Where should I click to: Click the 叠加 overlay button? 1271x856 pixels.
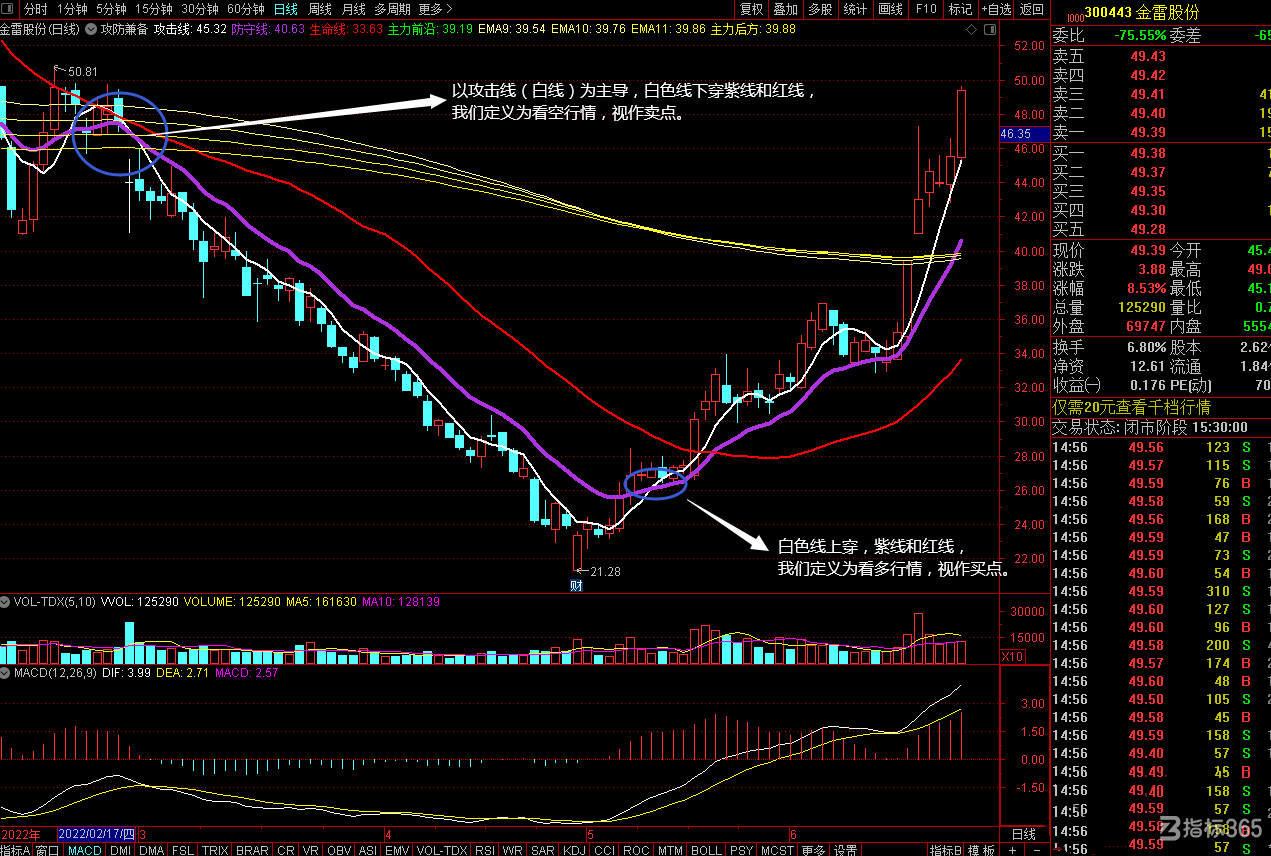click(x=786, y=9)
